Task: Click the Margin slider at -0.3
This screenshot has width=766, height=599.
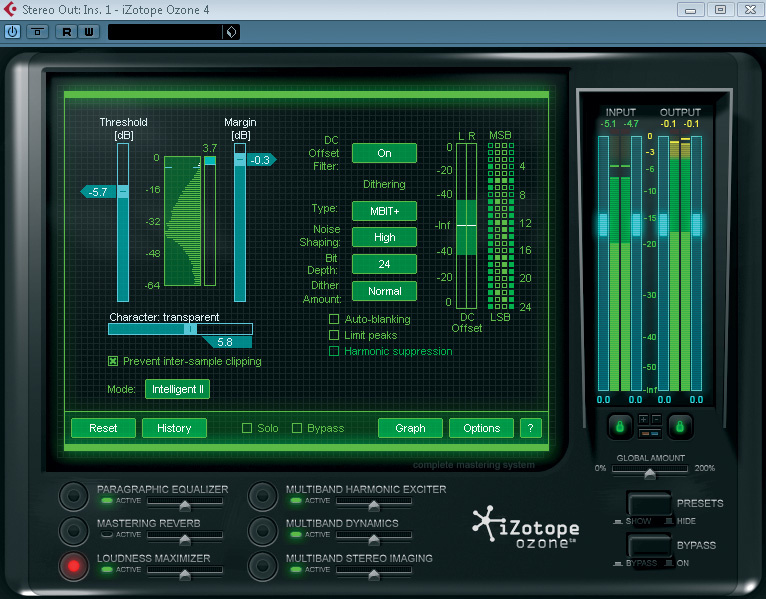Action: pos(240,159)
